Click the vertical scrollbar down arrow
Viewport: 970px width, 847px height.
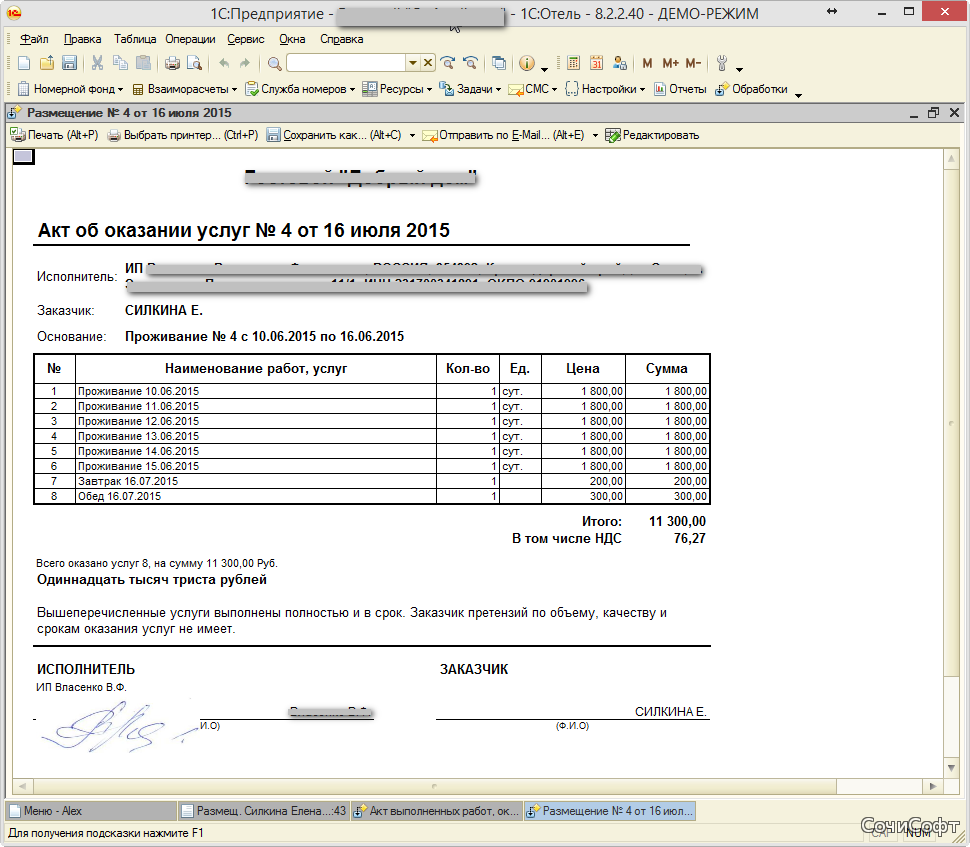coord(951,768)
